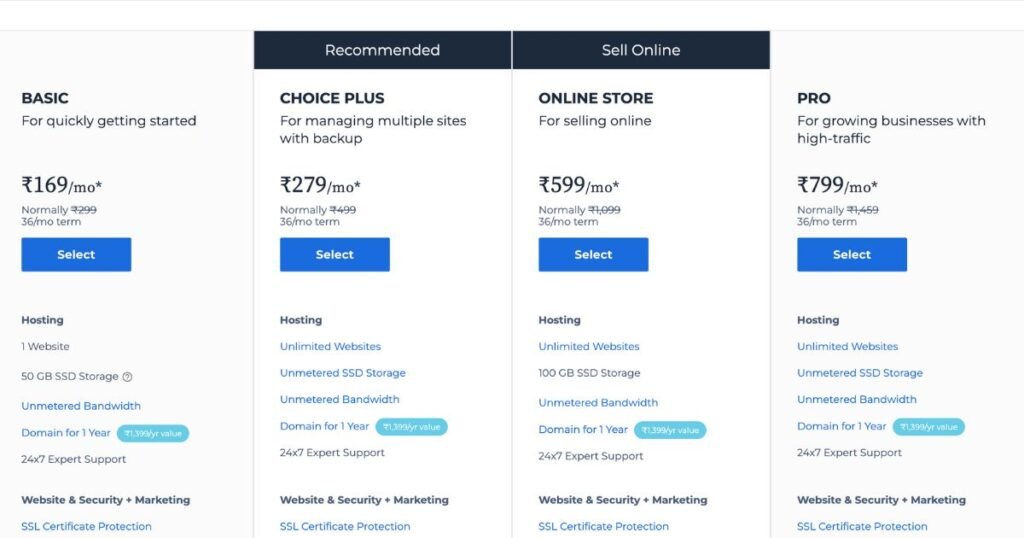Click the ₹1,399/yr value badge under Basic
This screenshot has width=1024, height=538.
153,434
